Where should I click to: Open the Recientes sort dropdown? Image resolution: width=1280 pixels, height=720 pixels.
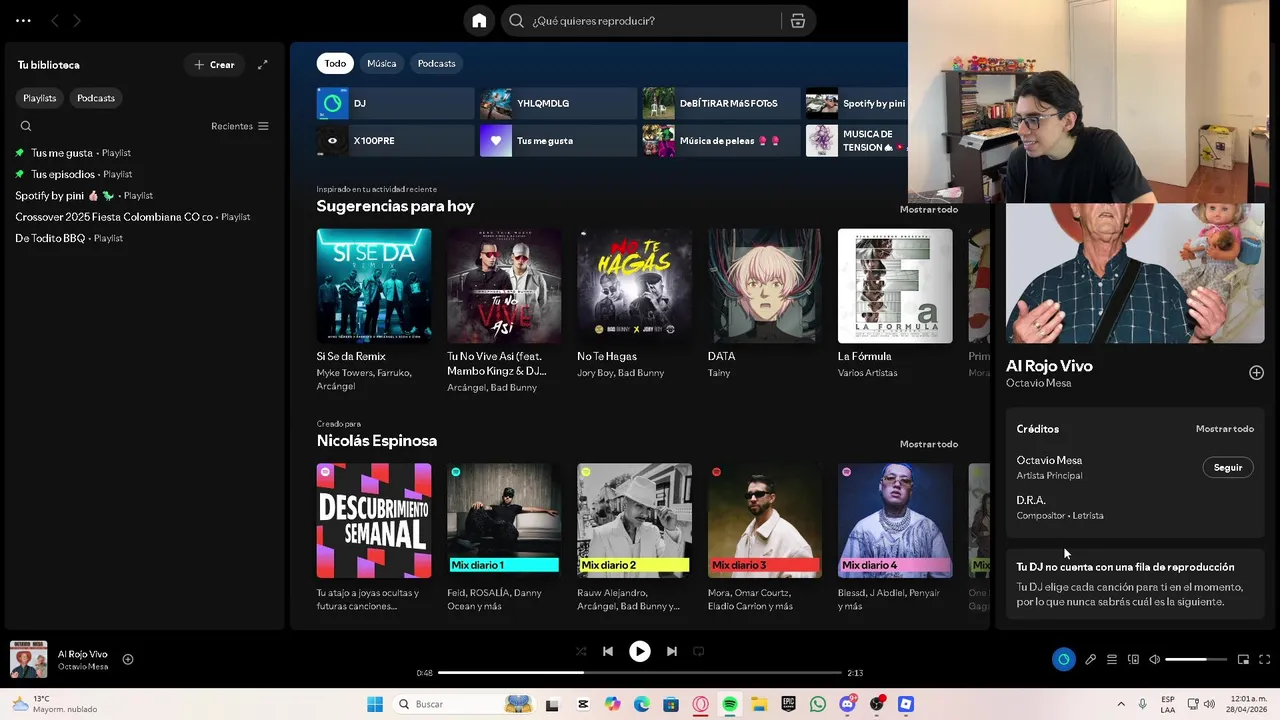click(x=240, y=126)
